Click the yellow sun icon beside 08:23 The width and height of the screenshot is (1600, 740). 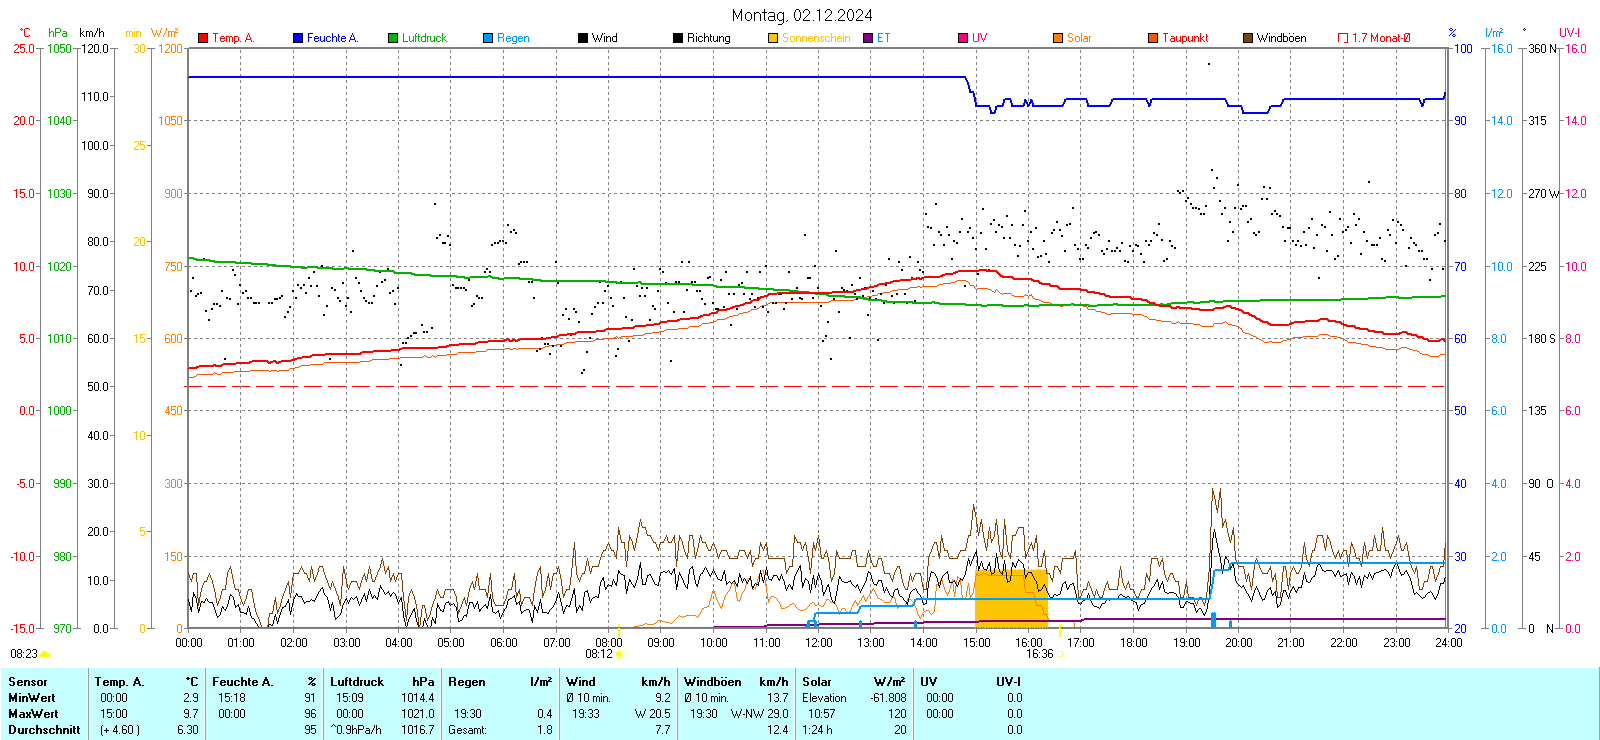45,654
